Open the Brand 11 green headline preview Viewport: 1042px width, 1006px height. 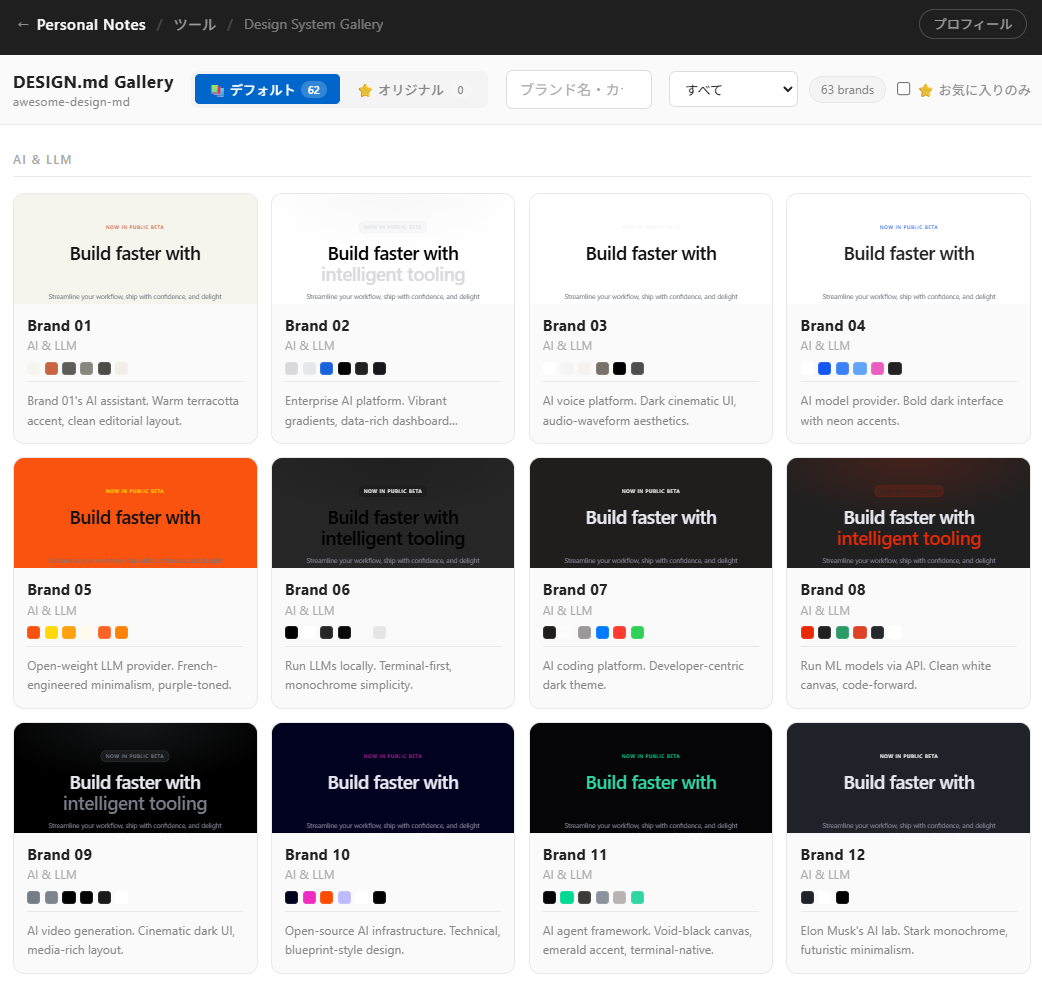coord(651,778)
